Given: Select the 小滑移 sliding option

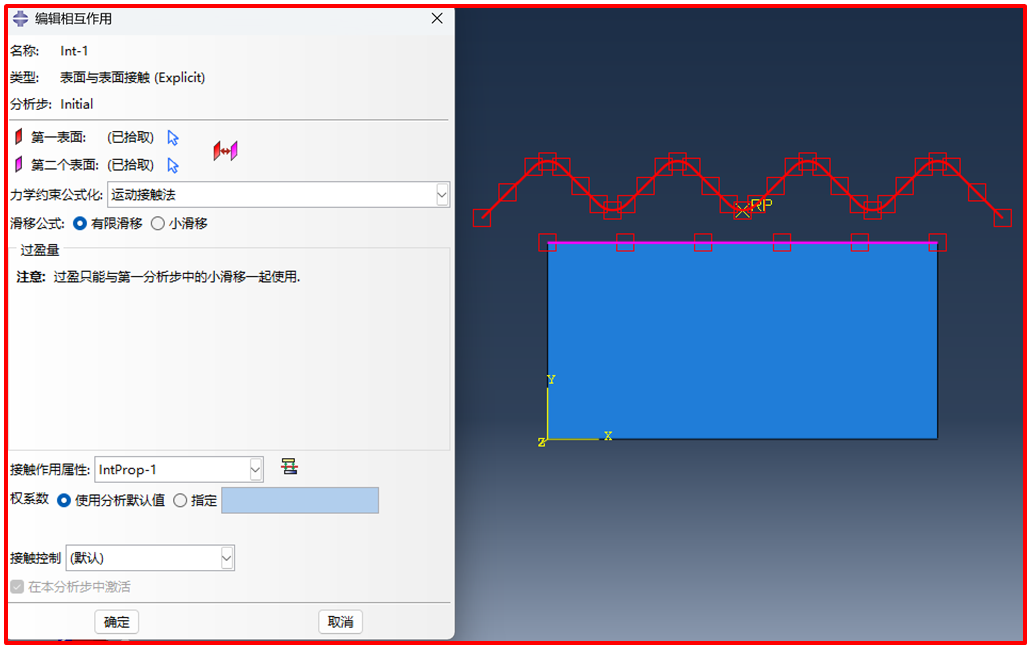Looking at the screenshot, I should click(157, 224).
